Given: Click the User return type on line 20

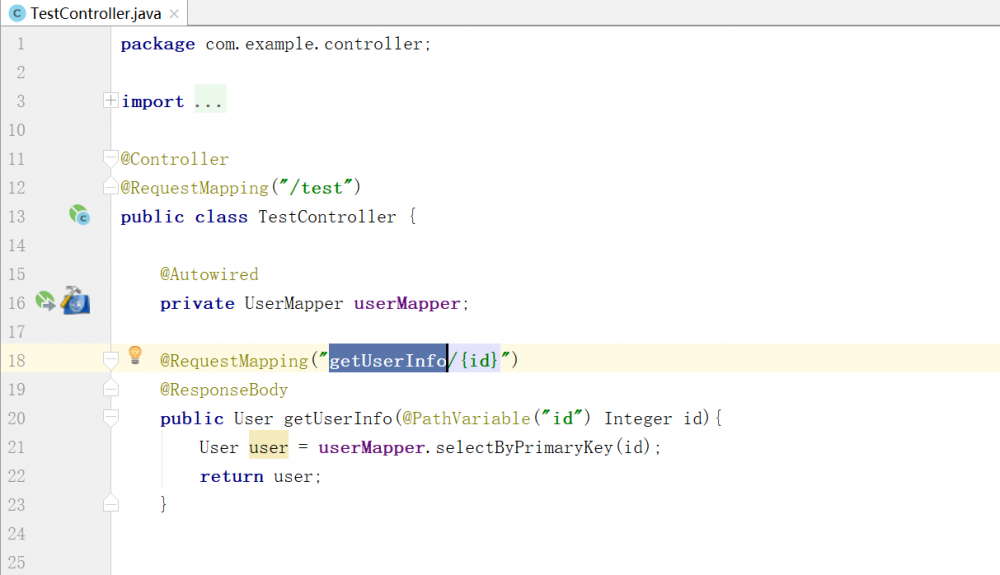Looking at the screenshot, I should tap(253, 418).
